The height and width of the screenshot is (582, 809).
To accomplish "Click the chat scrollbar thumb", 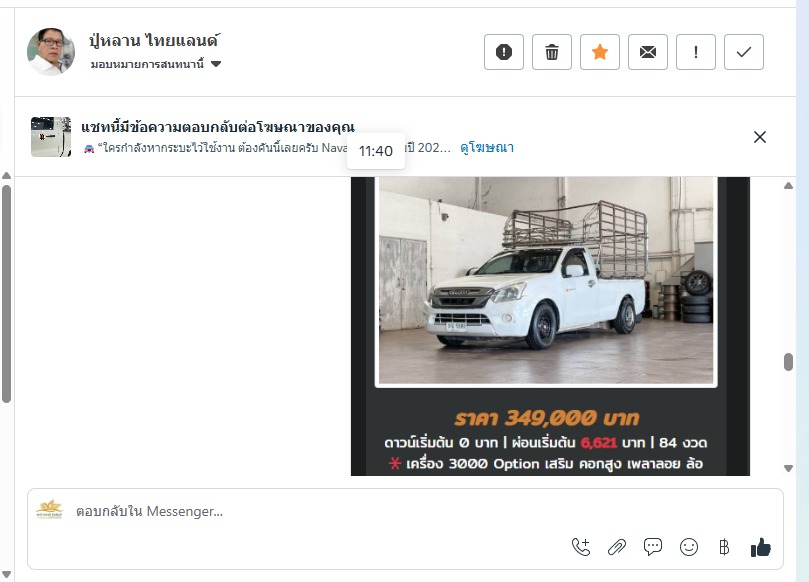I will point(788,362).
